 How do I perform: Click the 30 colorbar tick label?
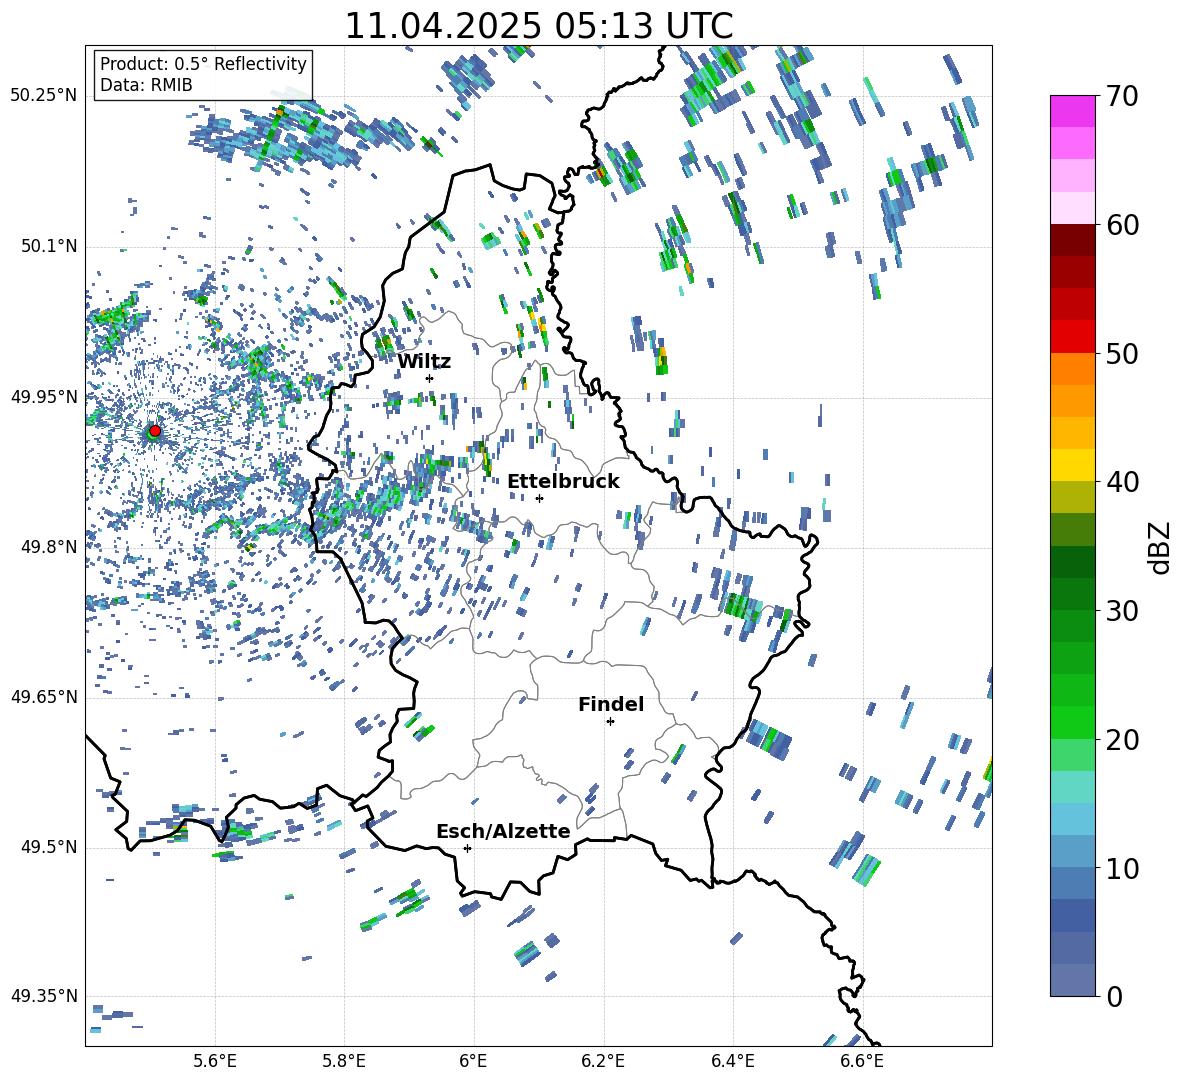click(x=1122, y=611)
